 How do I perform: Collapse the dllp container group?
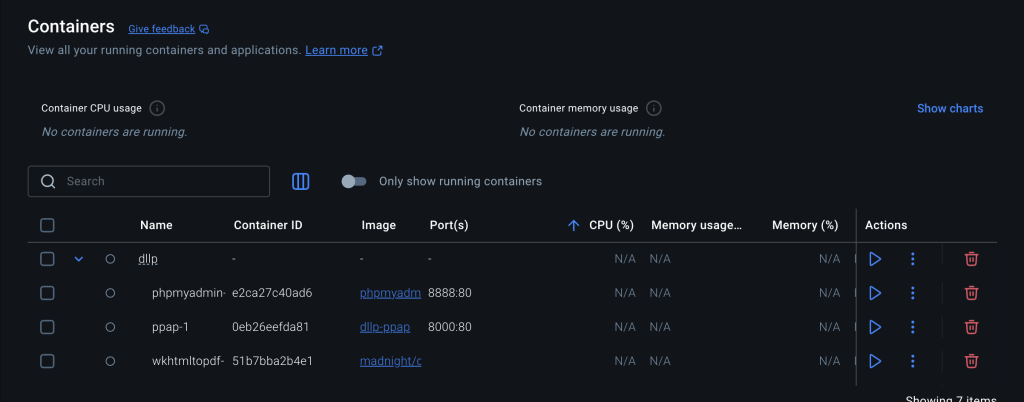[x=79, y=259]
